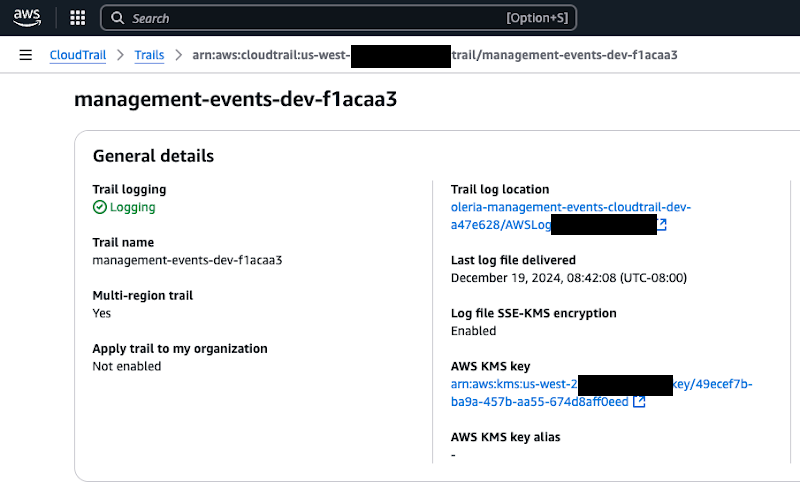Click the Last log file delivered label
The height and width of the screenshot is (490, 800).
click(x=513, y=260)
